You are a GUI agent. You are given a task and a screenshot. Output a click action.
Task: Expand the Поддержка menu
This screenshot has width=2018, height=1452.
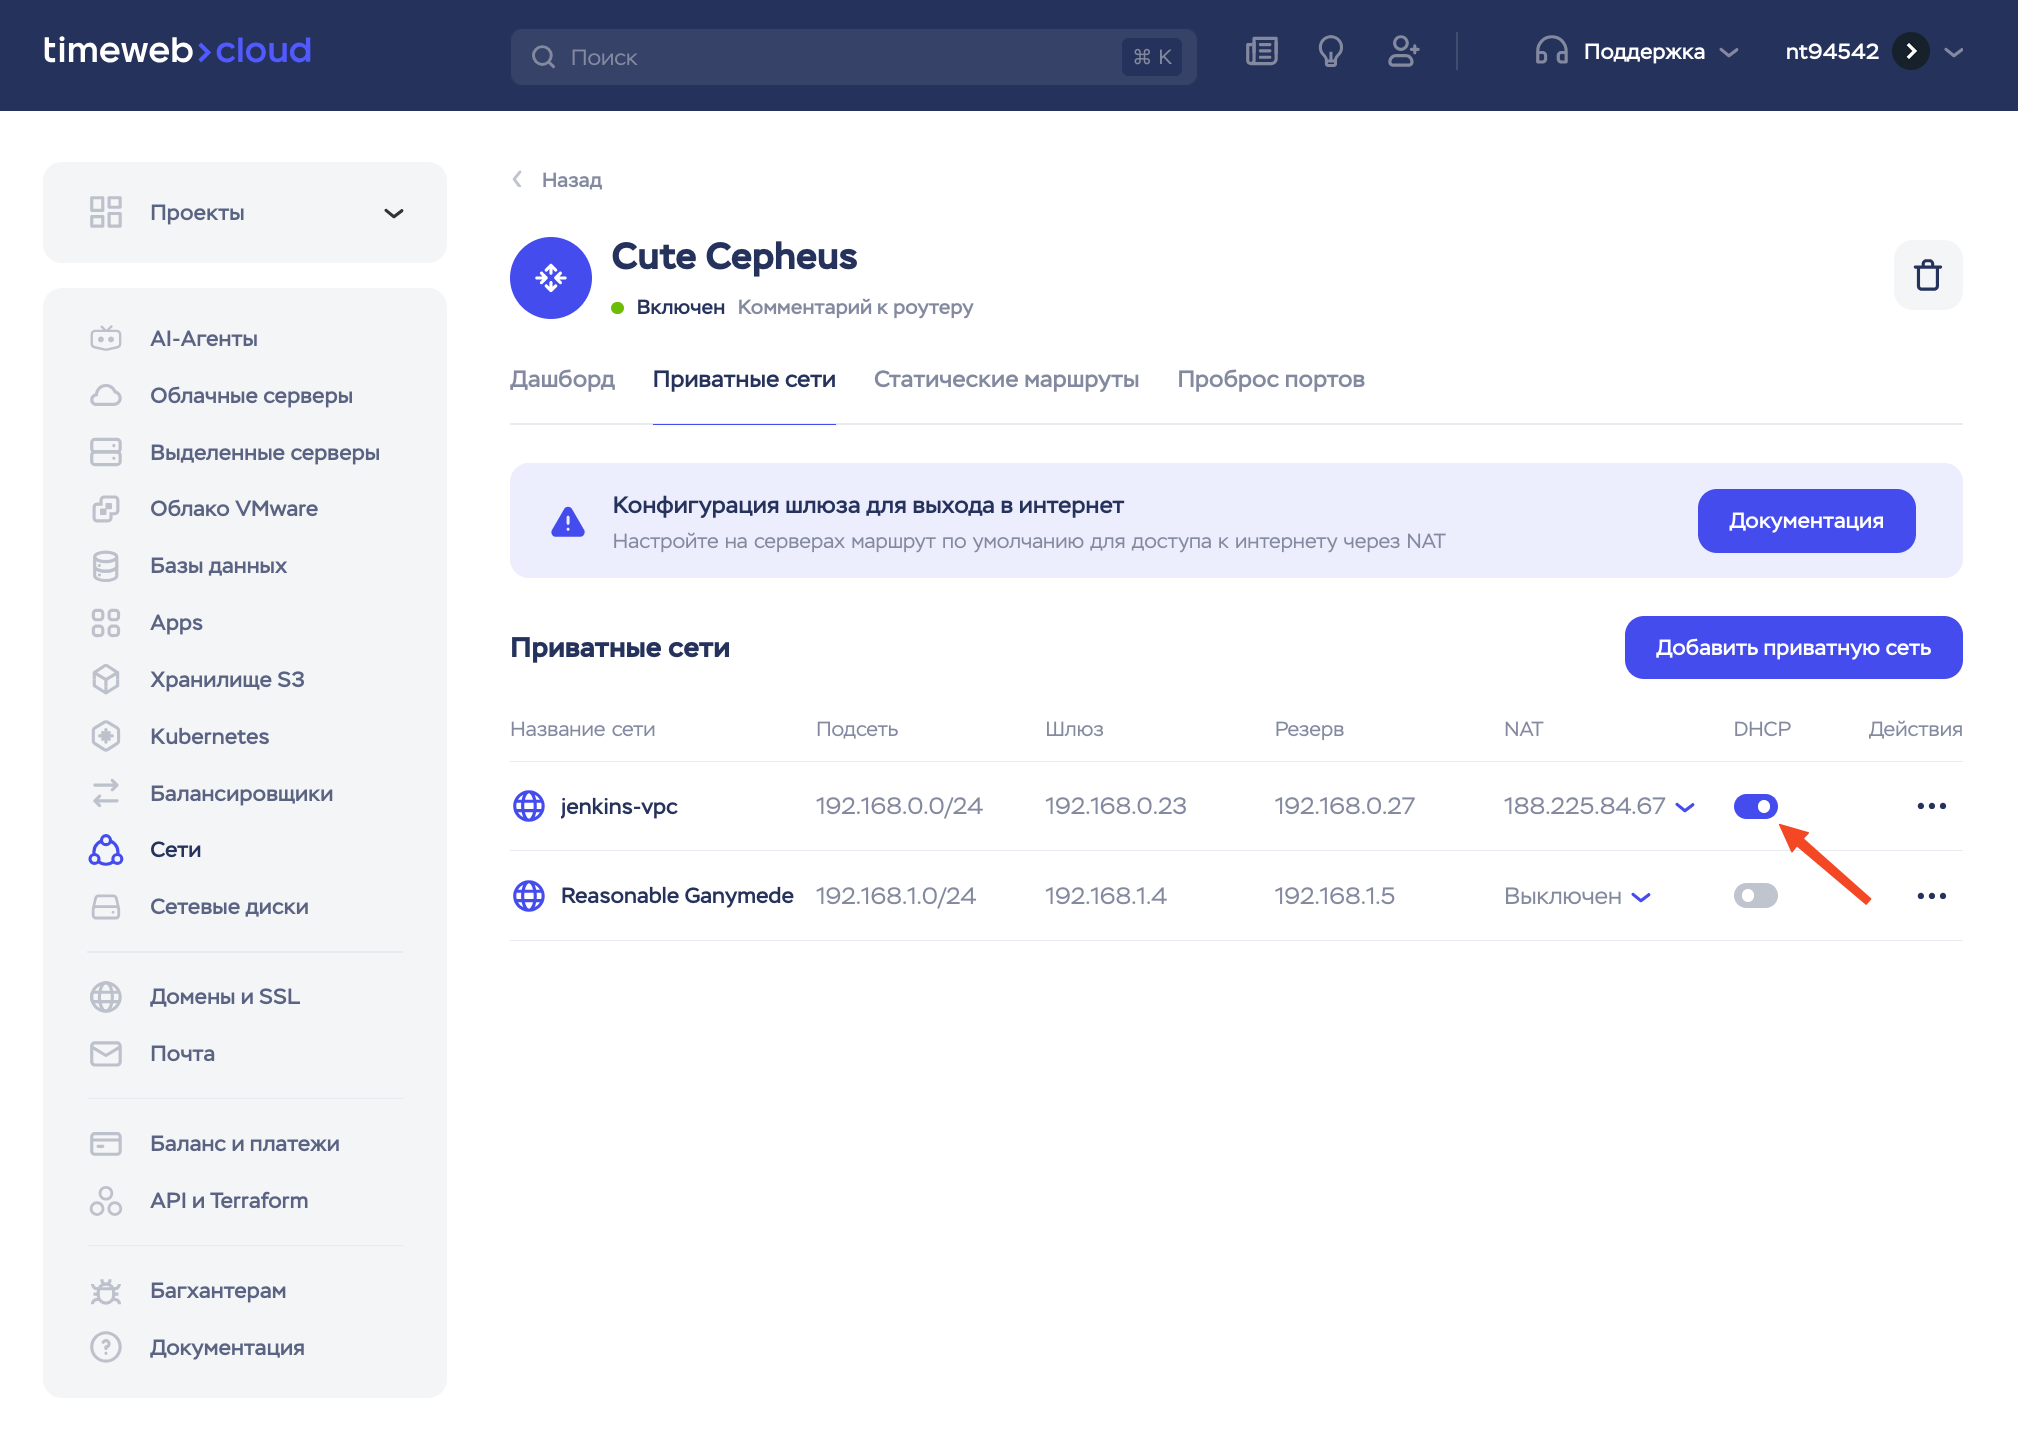coord(1643,52)
